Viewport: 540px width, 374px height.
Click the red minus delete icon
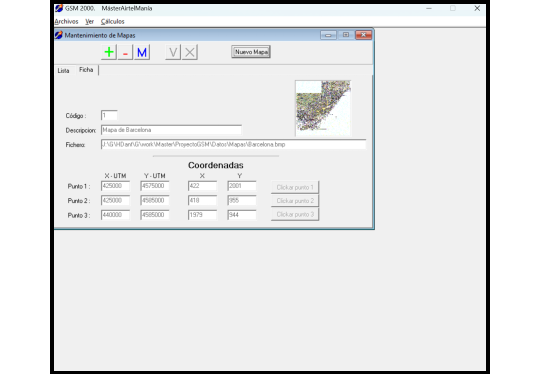point(125,52)
